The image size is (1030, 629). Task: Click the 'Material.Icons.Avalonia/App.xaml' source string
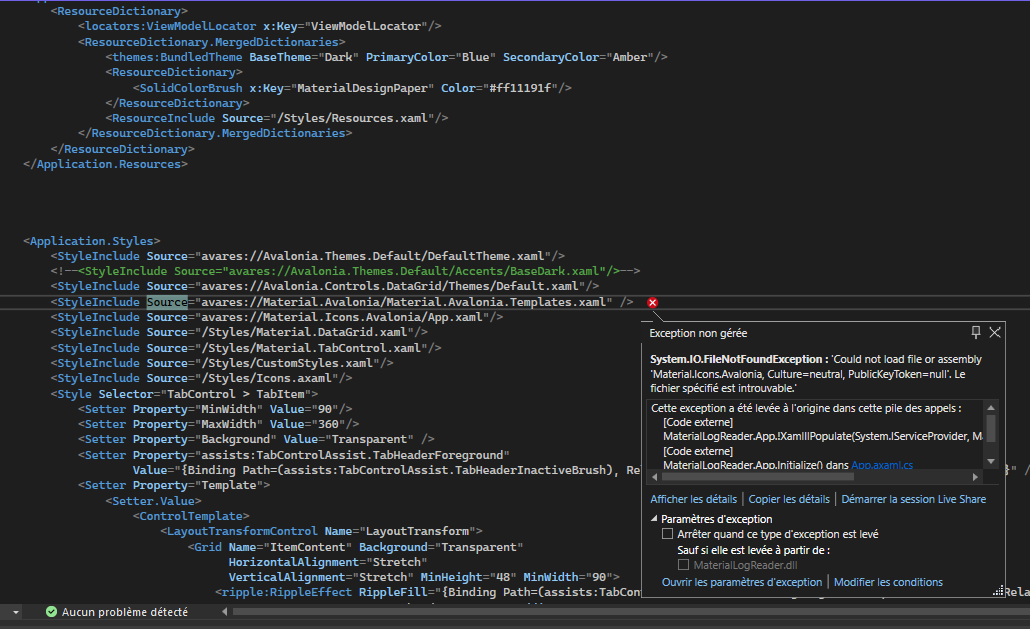pyautogui.click(x=342, y=317)
